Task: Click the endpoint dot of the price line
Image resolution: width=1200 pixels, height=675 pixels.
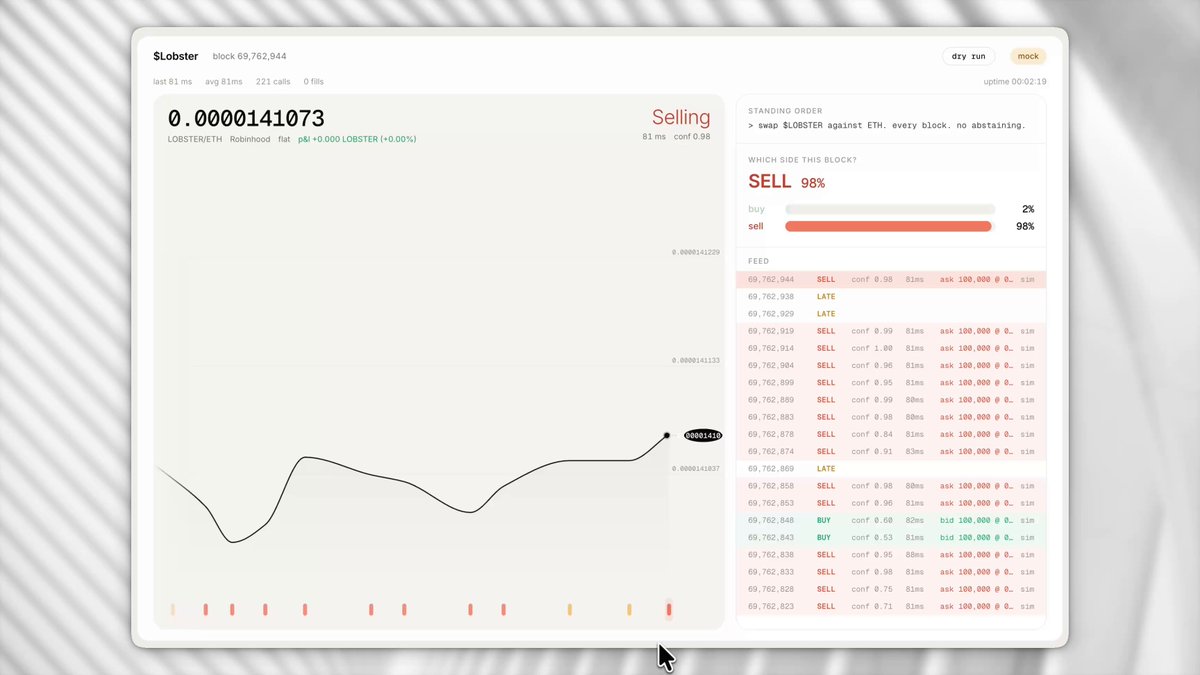Action: point(667,435)
